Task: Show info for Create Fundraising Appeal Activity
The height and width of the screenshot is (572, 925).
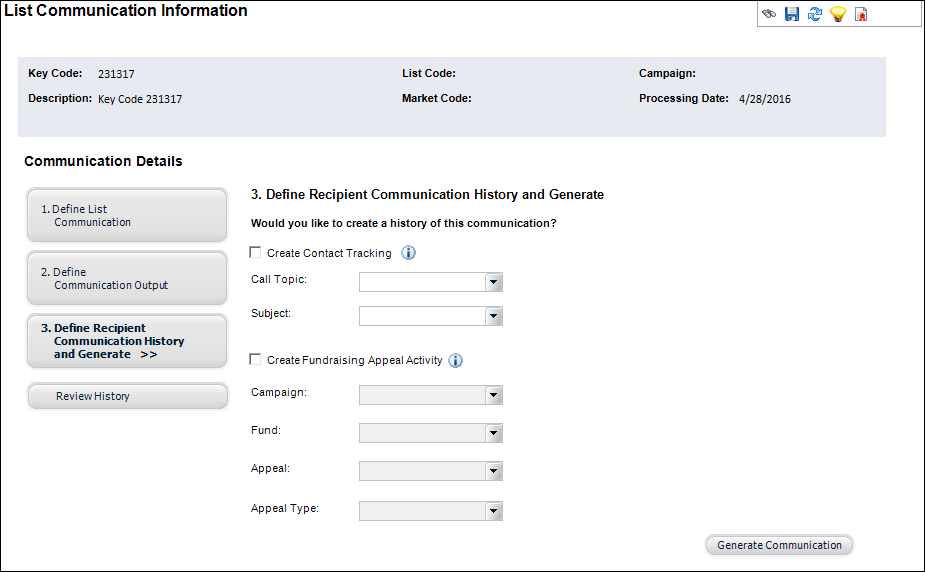Action: tap(455, 360)
